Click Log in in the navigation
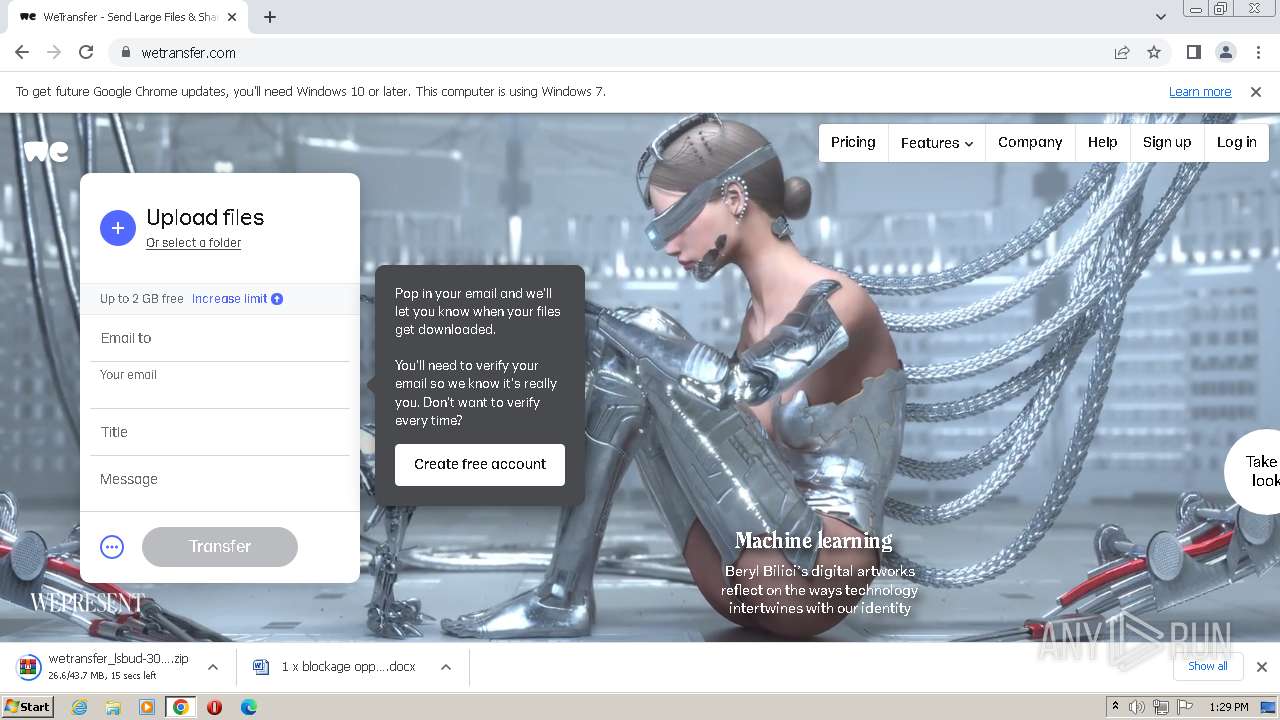1280x720 pixels. [1236, 142]
